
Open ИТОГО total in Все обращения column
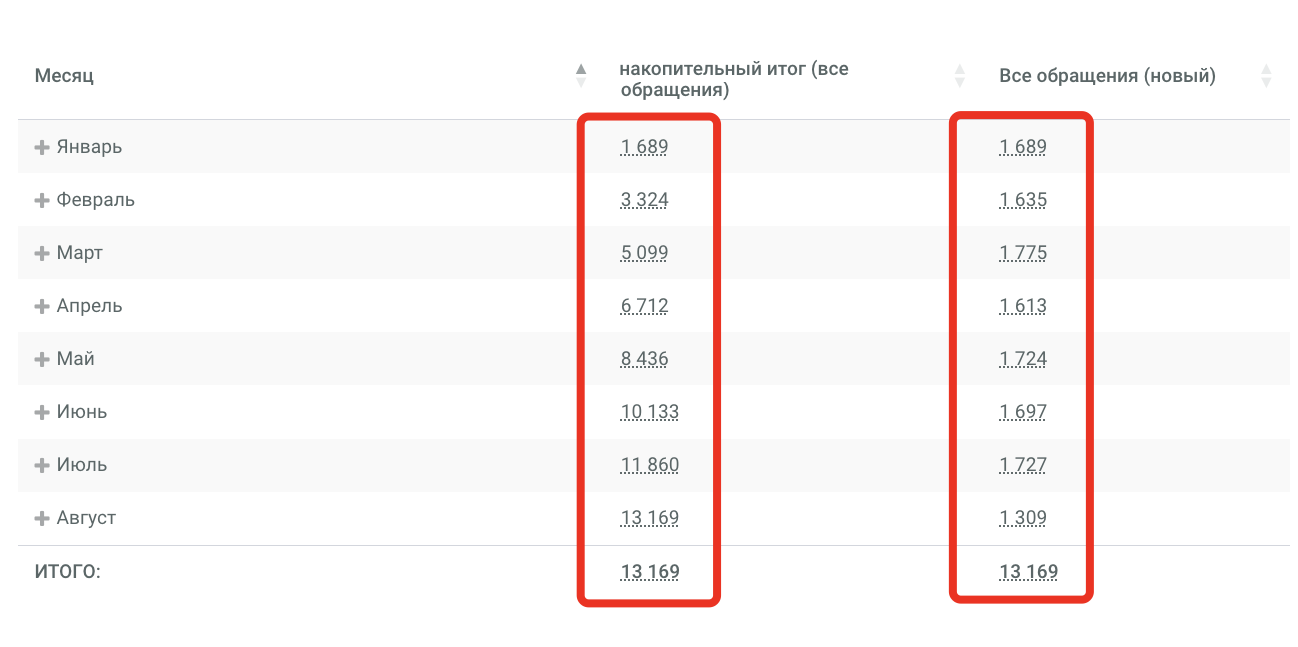click(1029, 572)
